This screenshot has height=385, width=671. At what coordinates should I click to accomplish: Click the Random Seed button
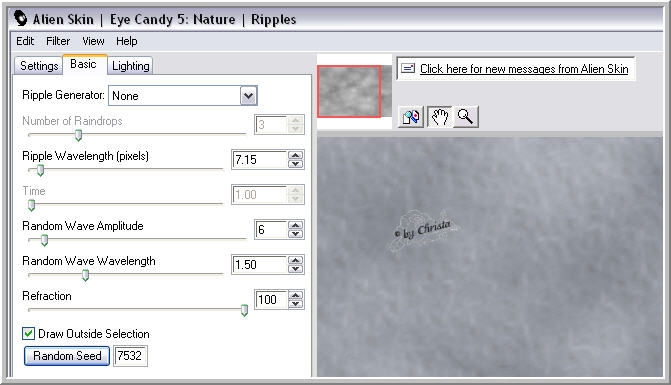coord(67,356)
